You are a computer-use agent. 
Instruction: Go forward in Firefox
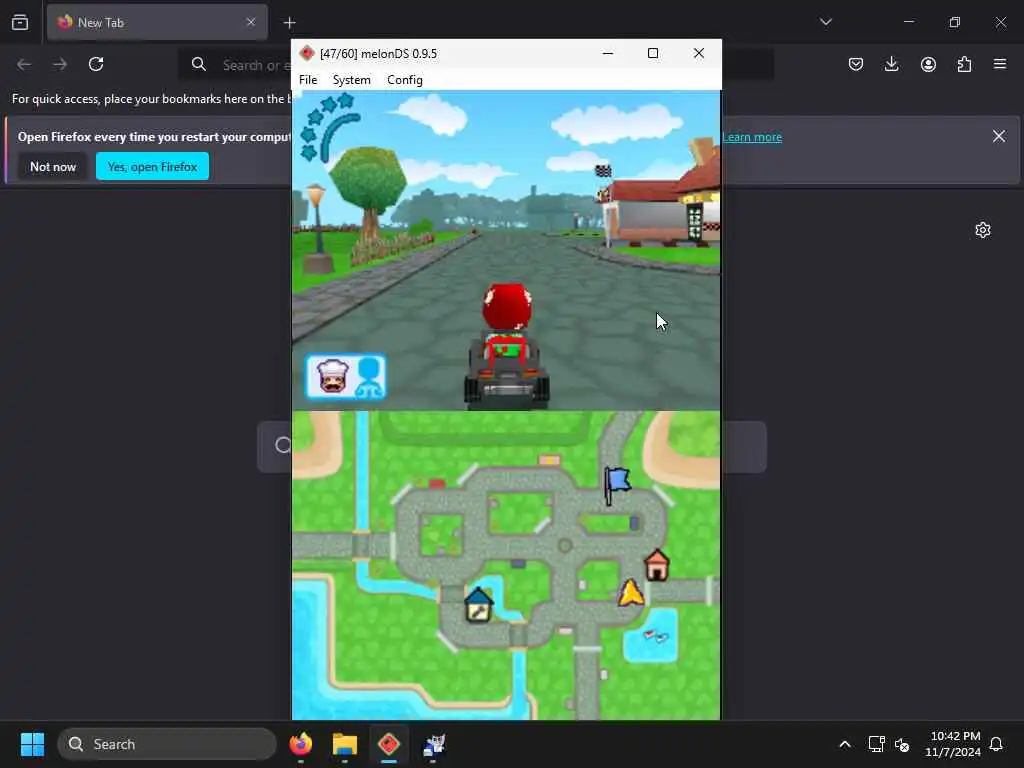60,64
